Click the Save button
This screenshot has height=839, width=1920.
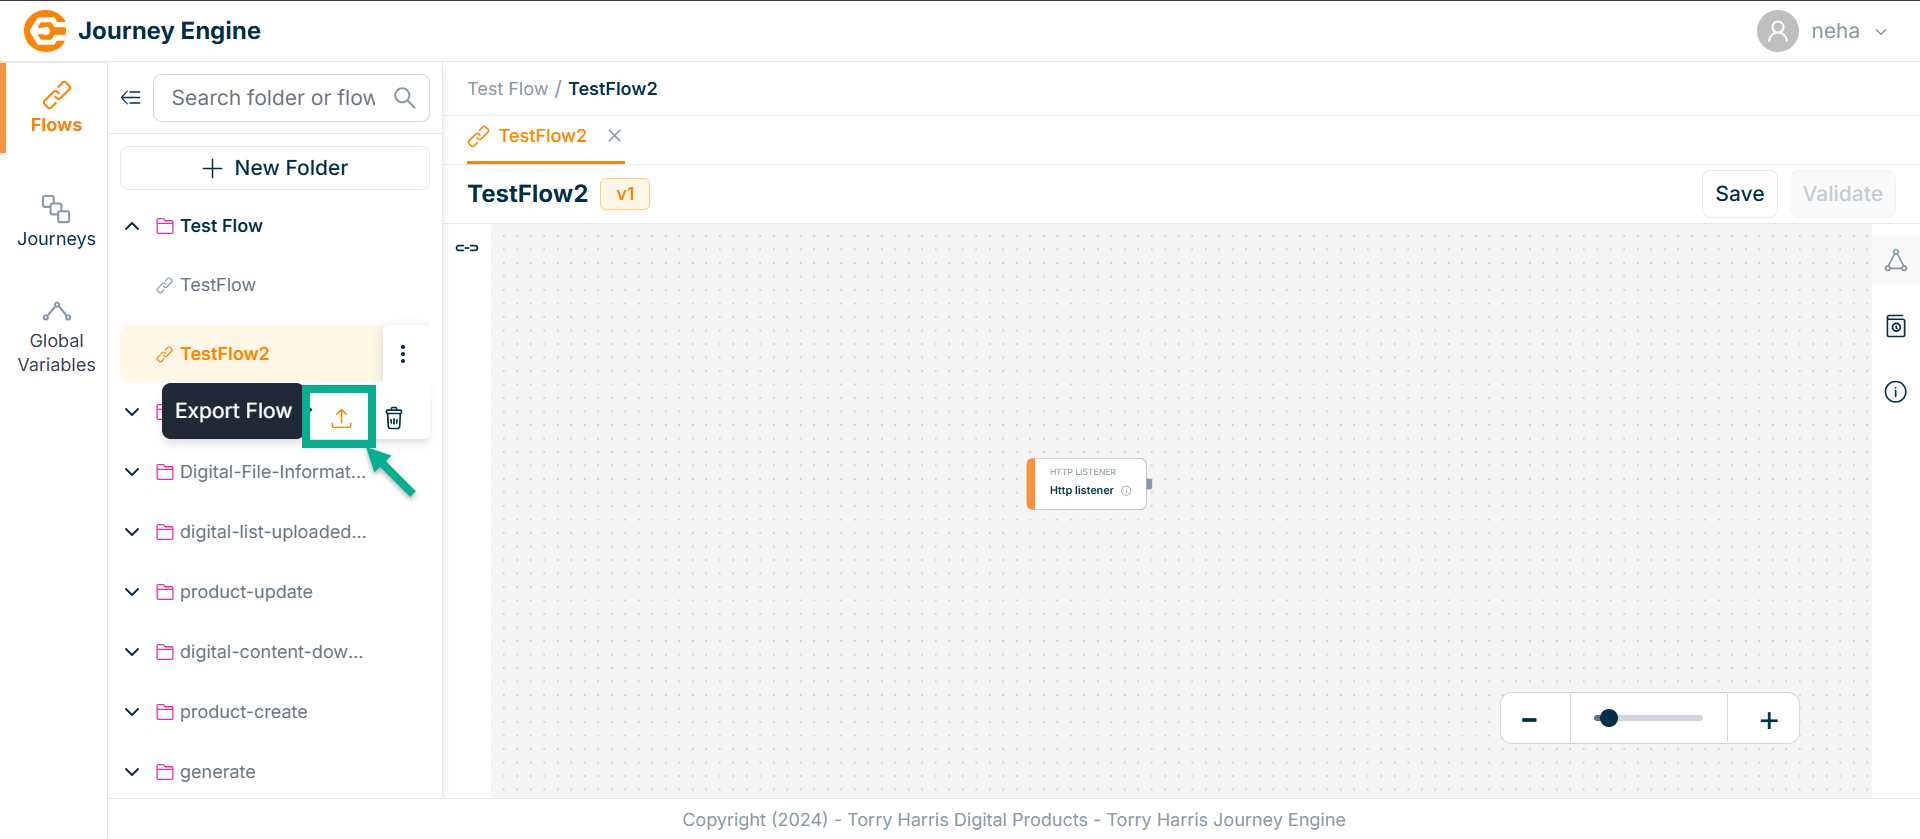click(1739, 194)
